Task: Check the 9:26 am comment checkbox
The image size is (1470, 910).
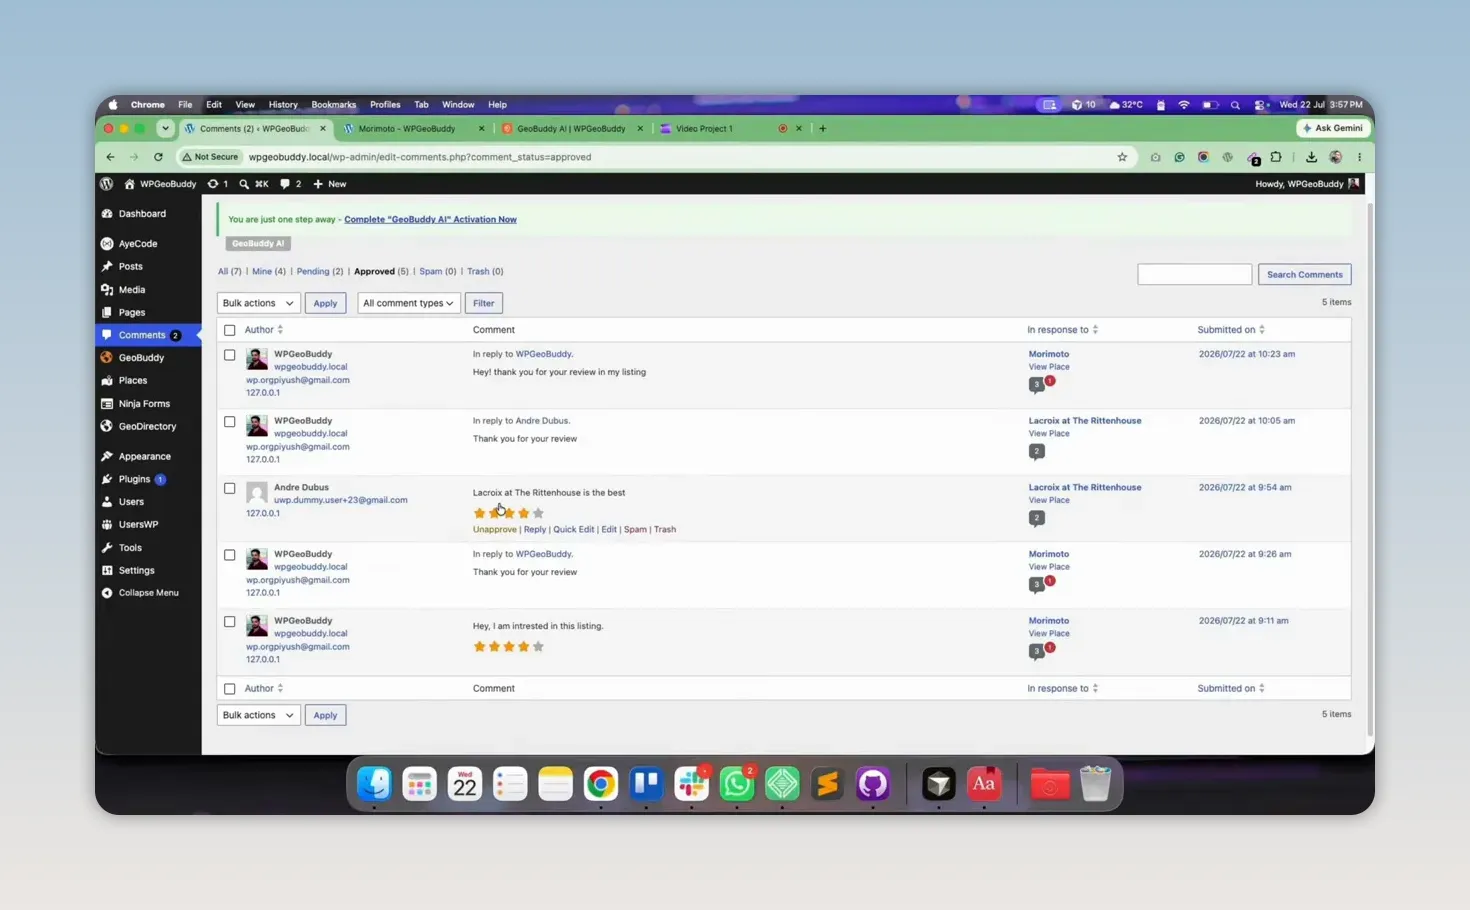Action: (x=230, y=555)
